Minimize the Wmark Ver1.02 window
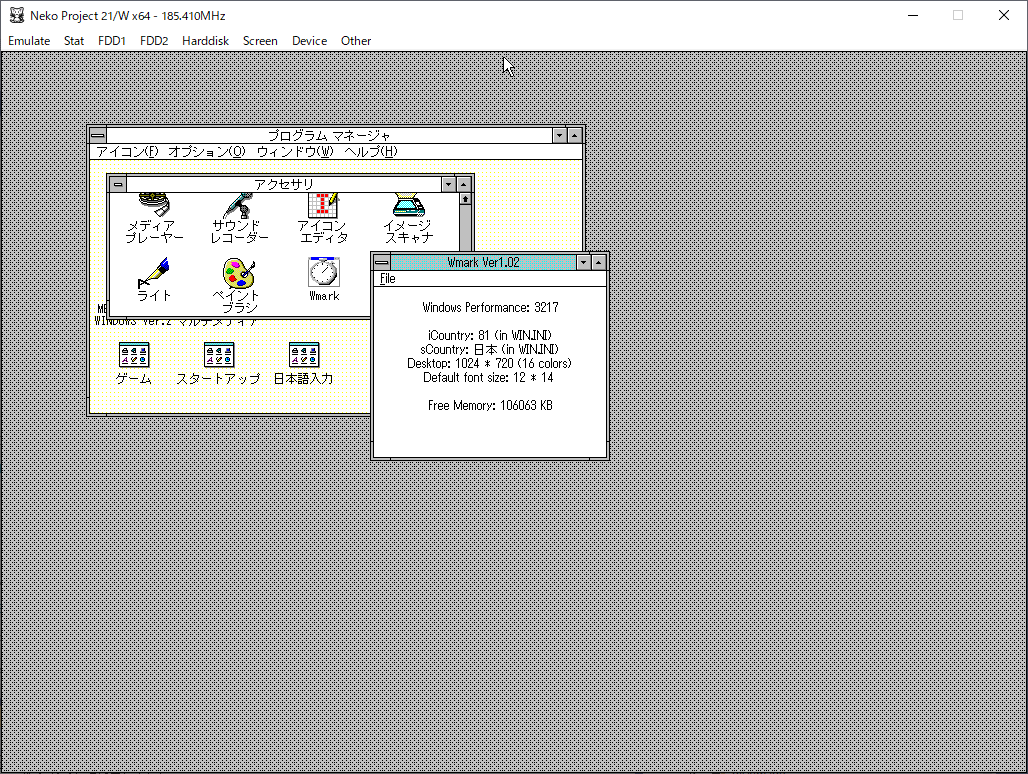The image size is (1028, 774). click(583, 262)
